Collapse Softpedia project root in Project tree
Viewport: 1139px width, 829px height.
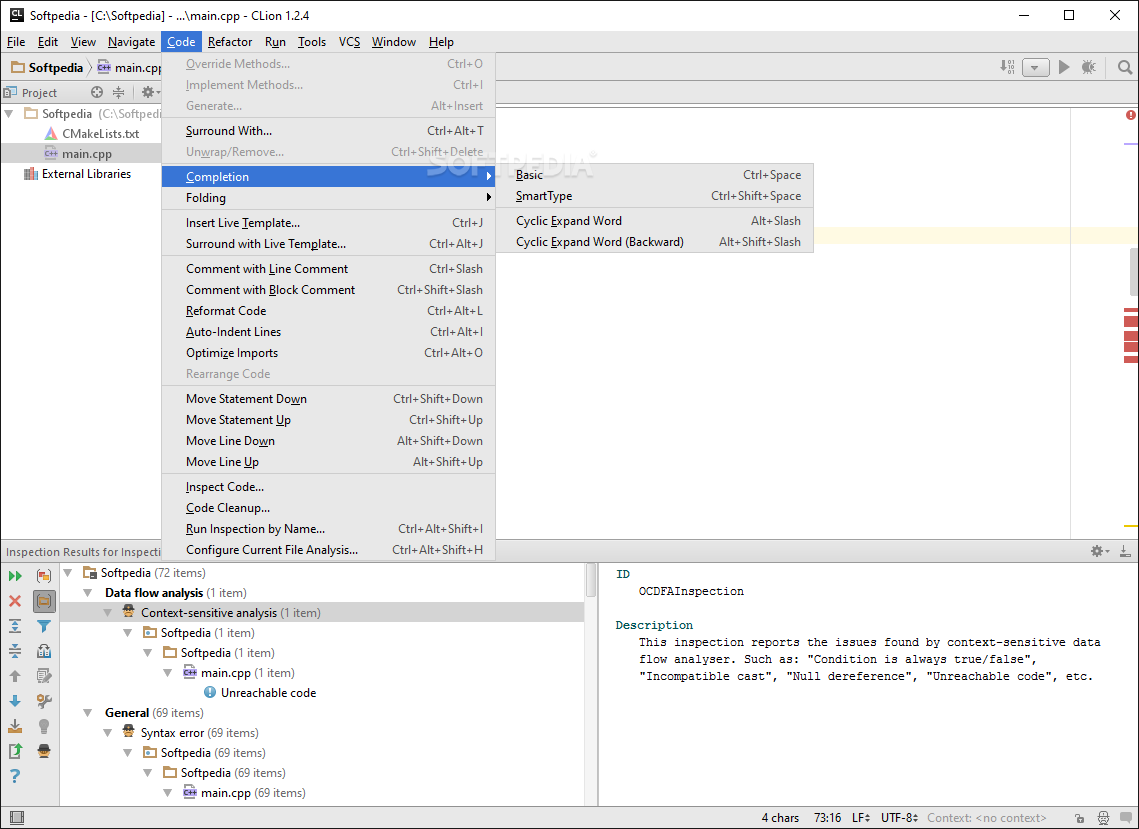tap(9, 114)
